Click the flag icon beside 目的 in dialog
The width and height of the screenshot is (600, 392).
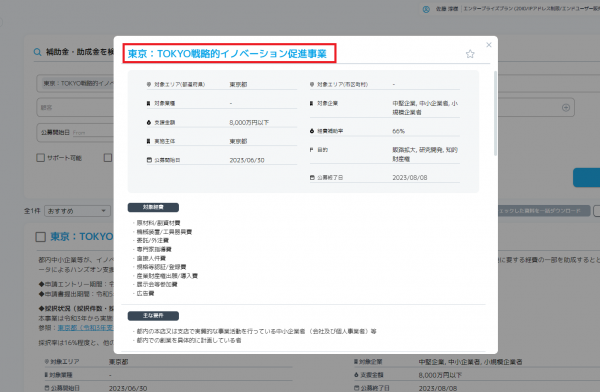(311, 150)
